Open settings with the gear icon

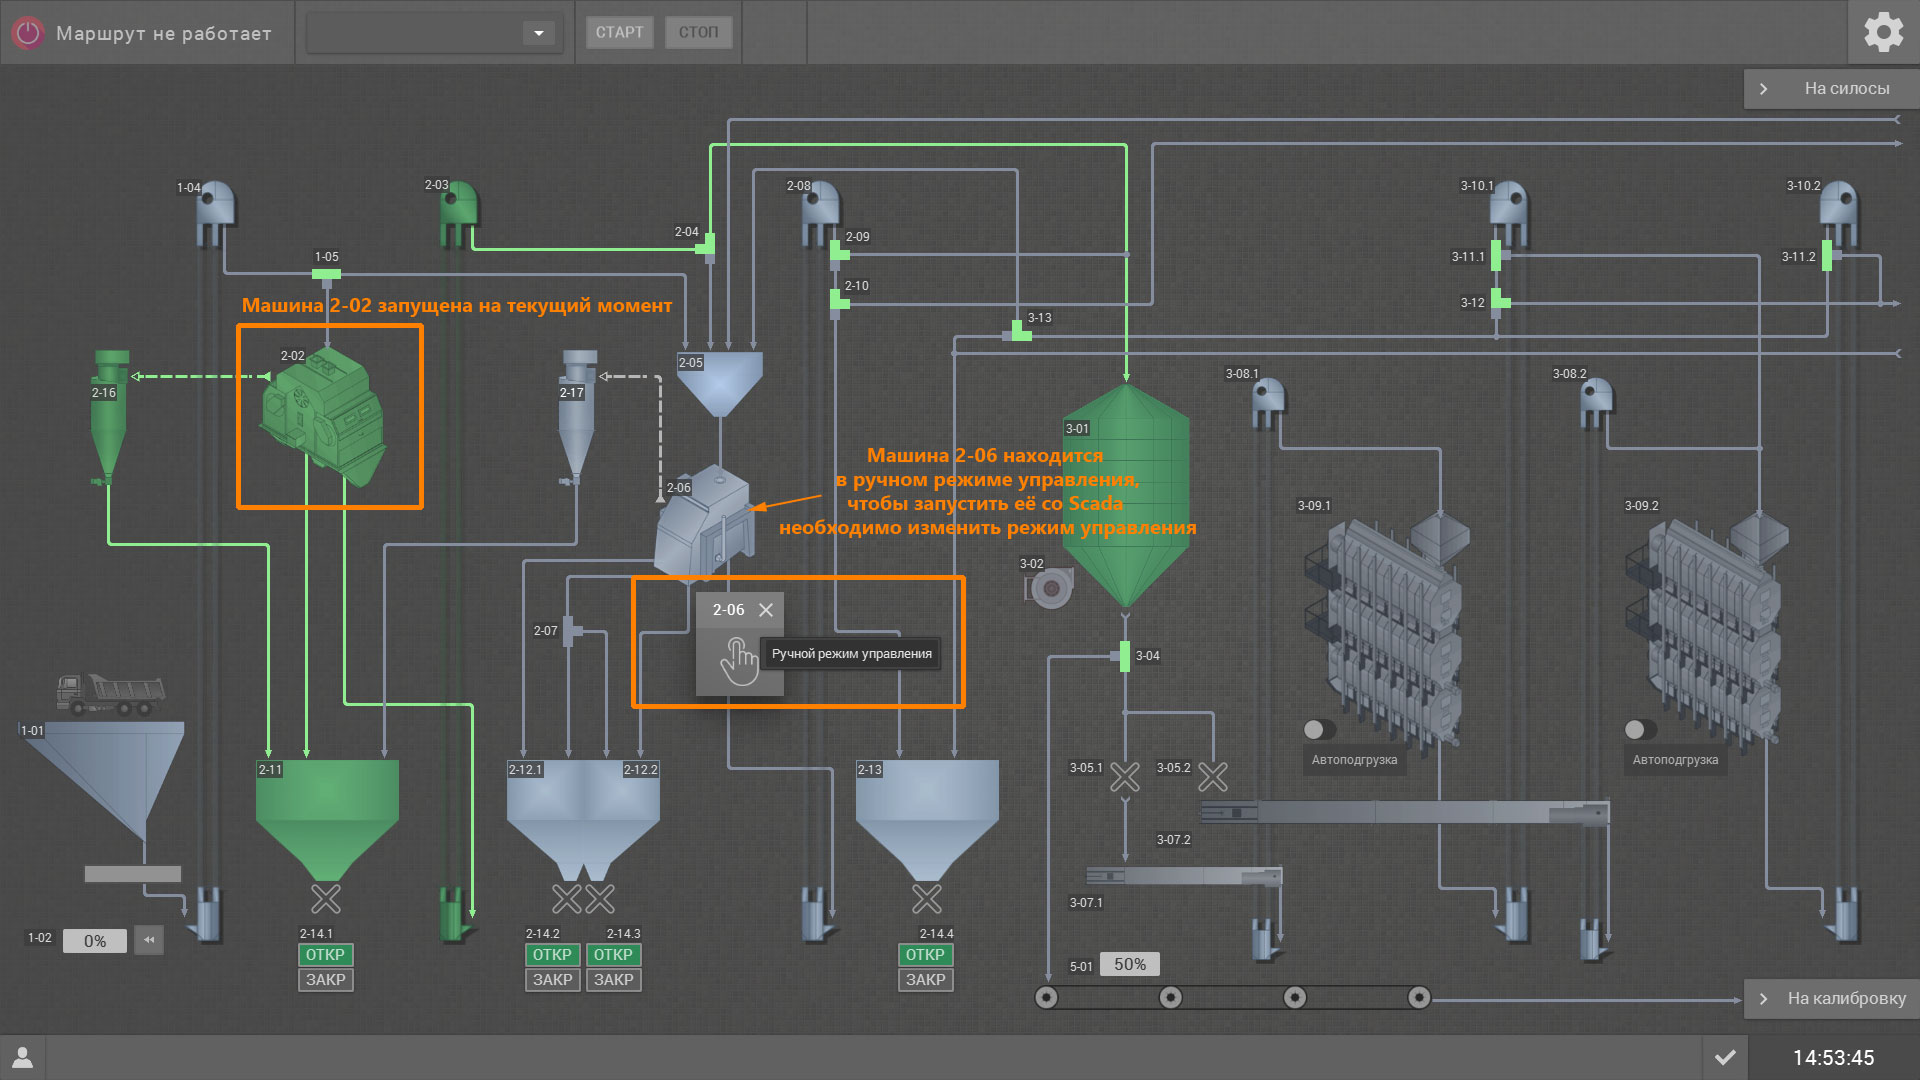[1883, 32]
